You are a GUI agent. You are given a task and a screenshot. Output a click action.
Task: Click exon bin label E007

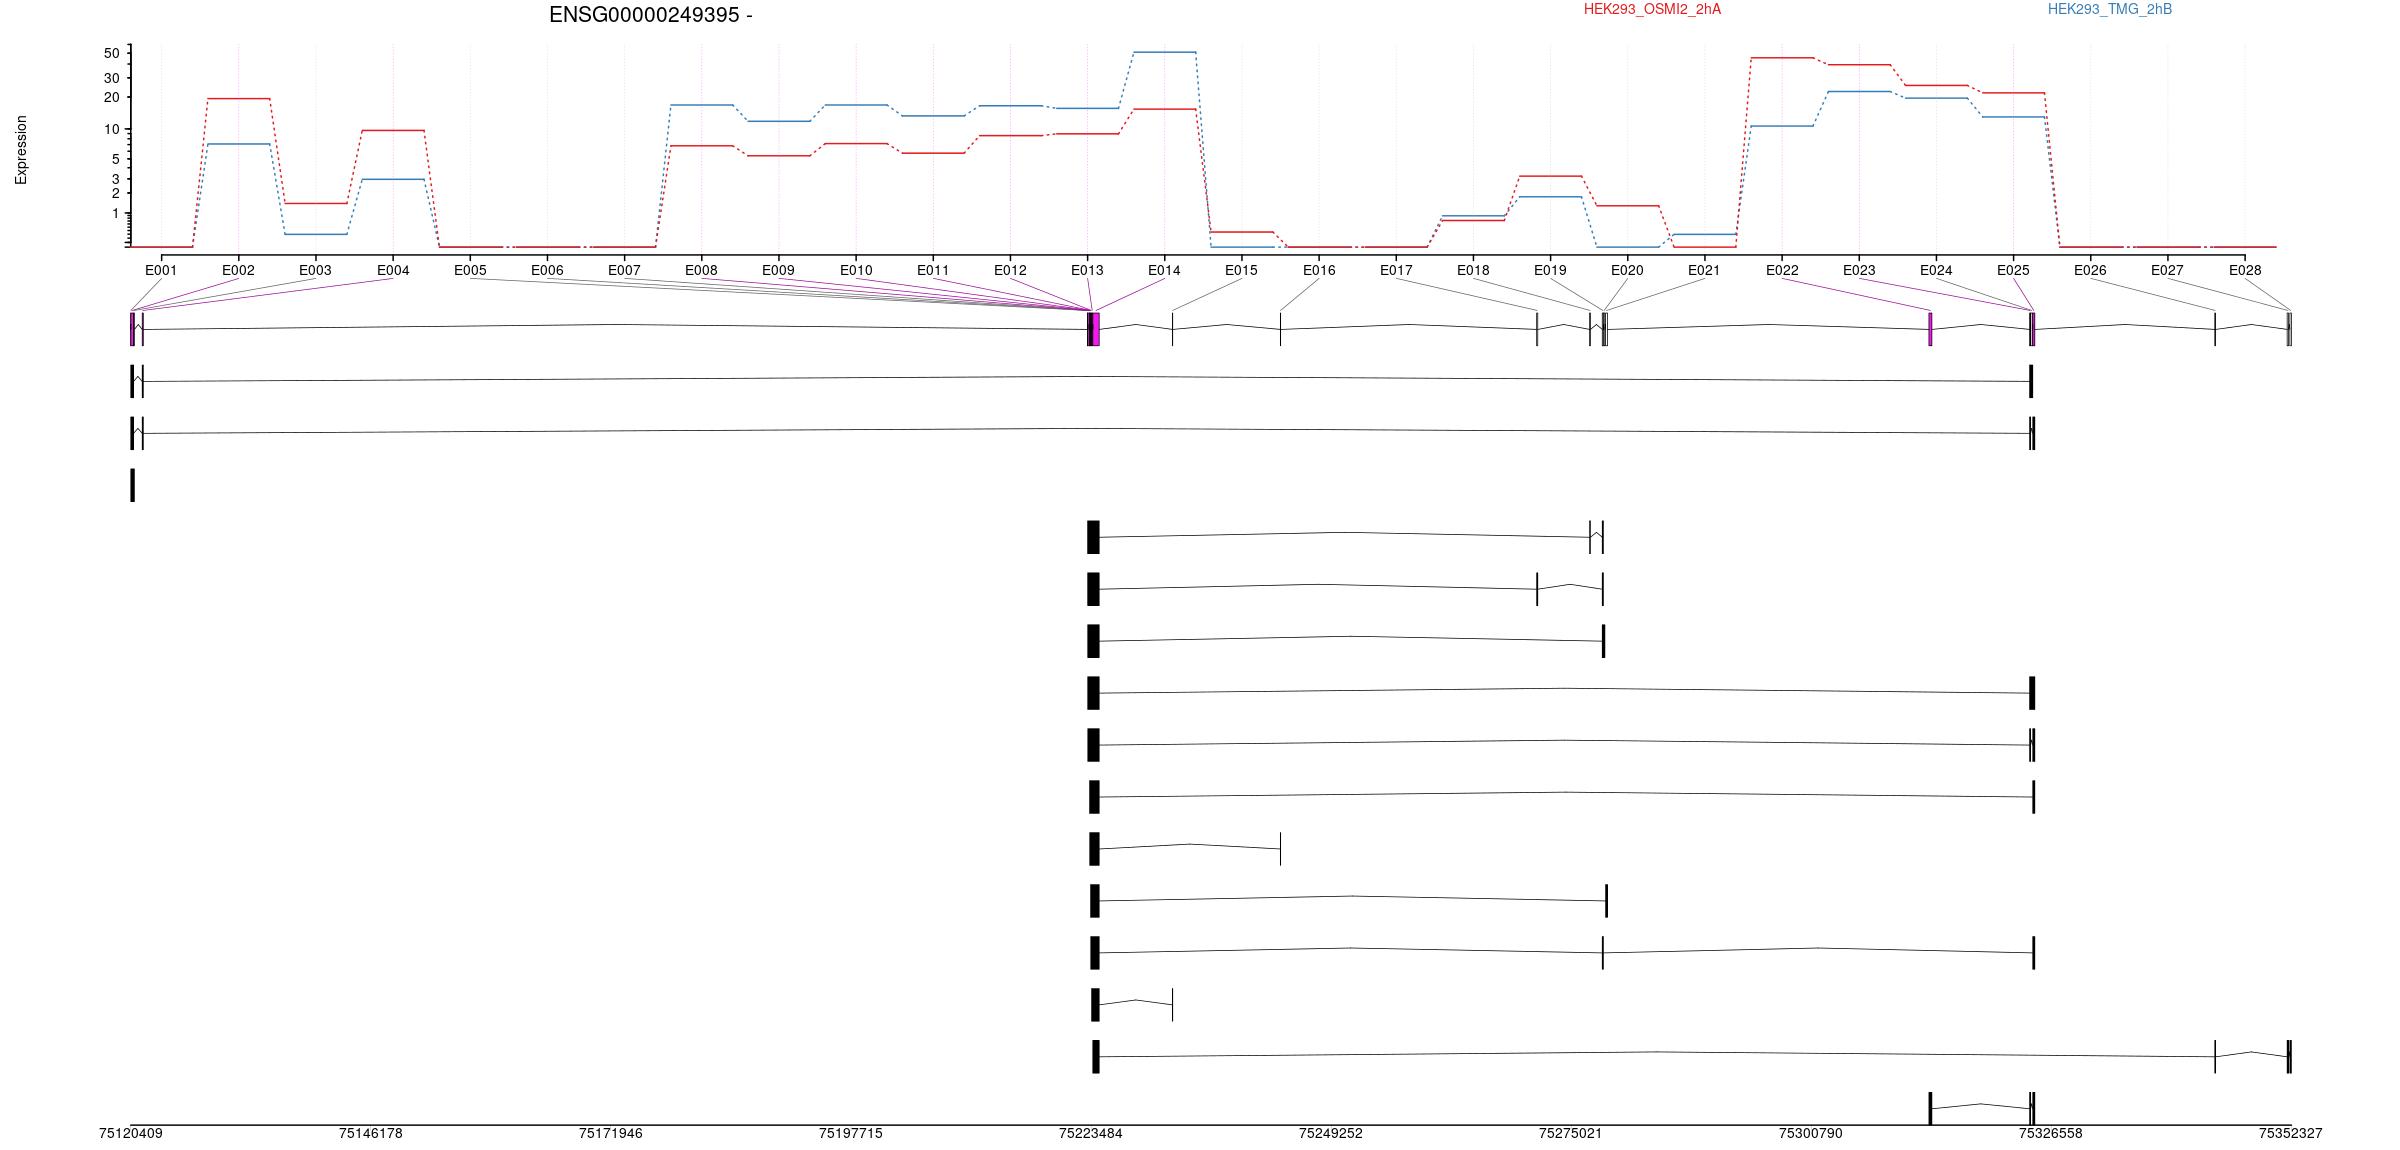coord(624,270)
